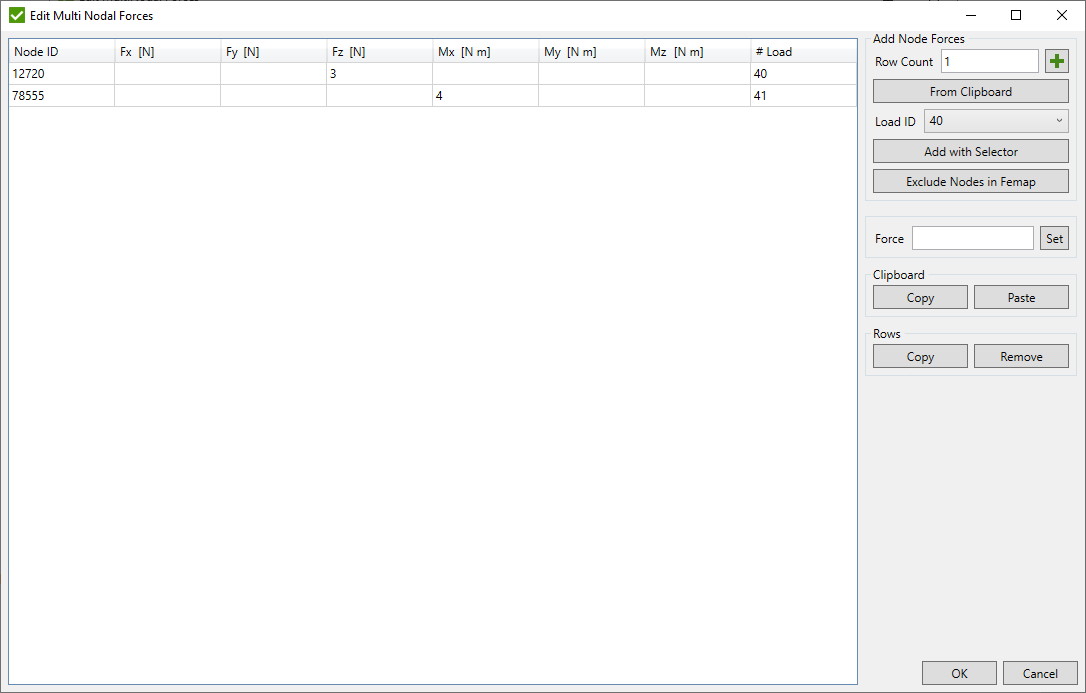
Task: Focus the Row Count input field
Action: coord(989,62)
